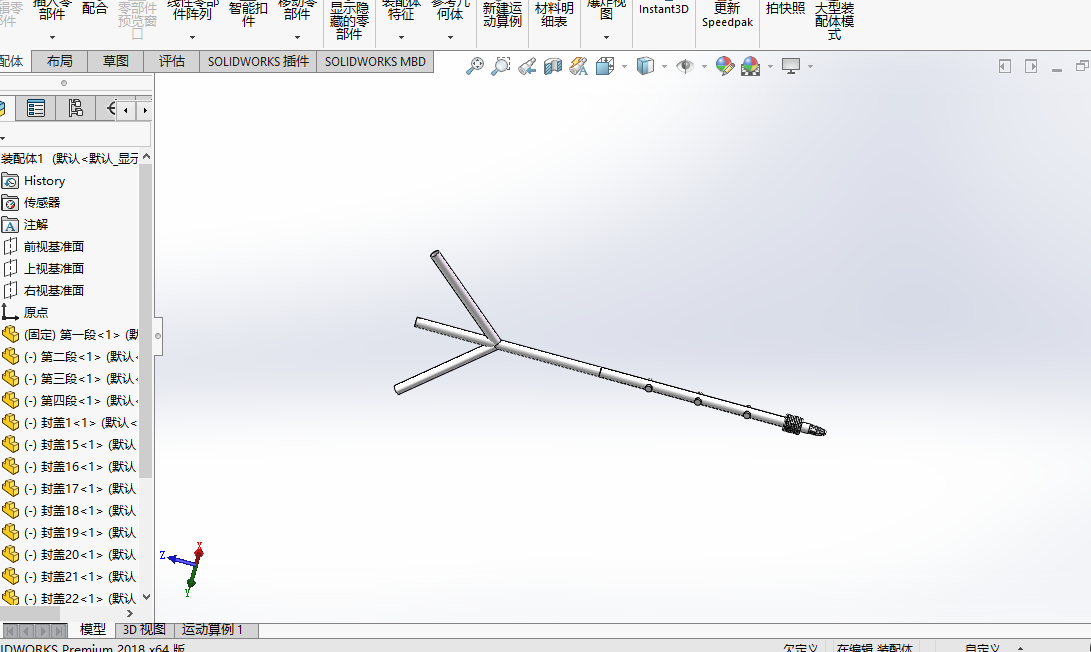Click the Zoom to Area icon
1091x652 pixels.
tap(500, 66)
